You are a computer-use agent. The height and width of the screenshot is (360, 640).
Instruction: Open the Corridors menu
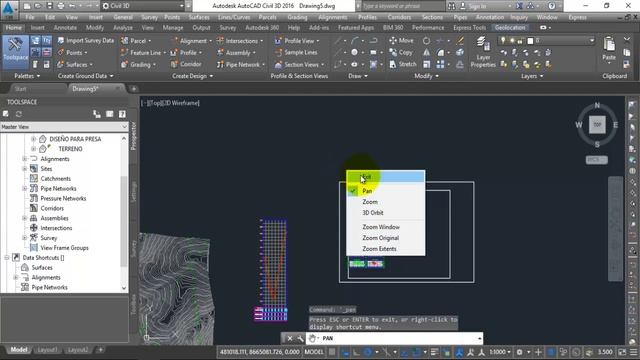pyautogui.click(x=399, y=17)
